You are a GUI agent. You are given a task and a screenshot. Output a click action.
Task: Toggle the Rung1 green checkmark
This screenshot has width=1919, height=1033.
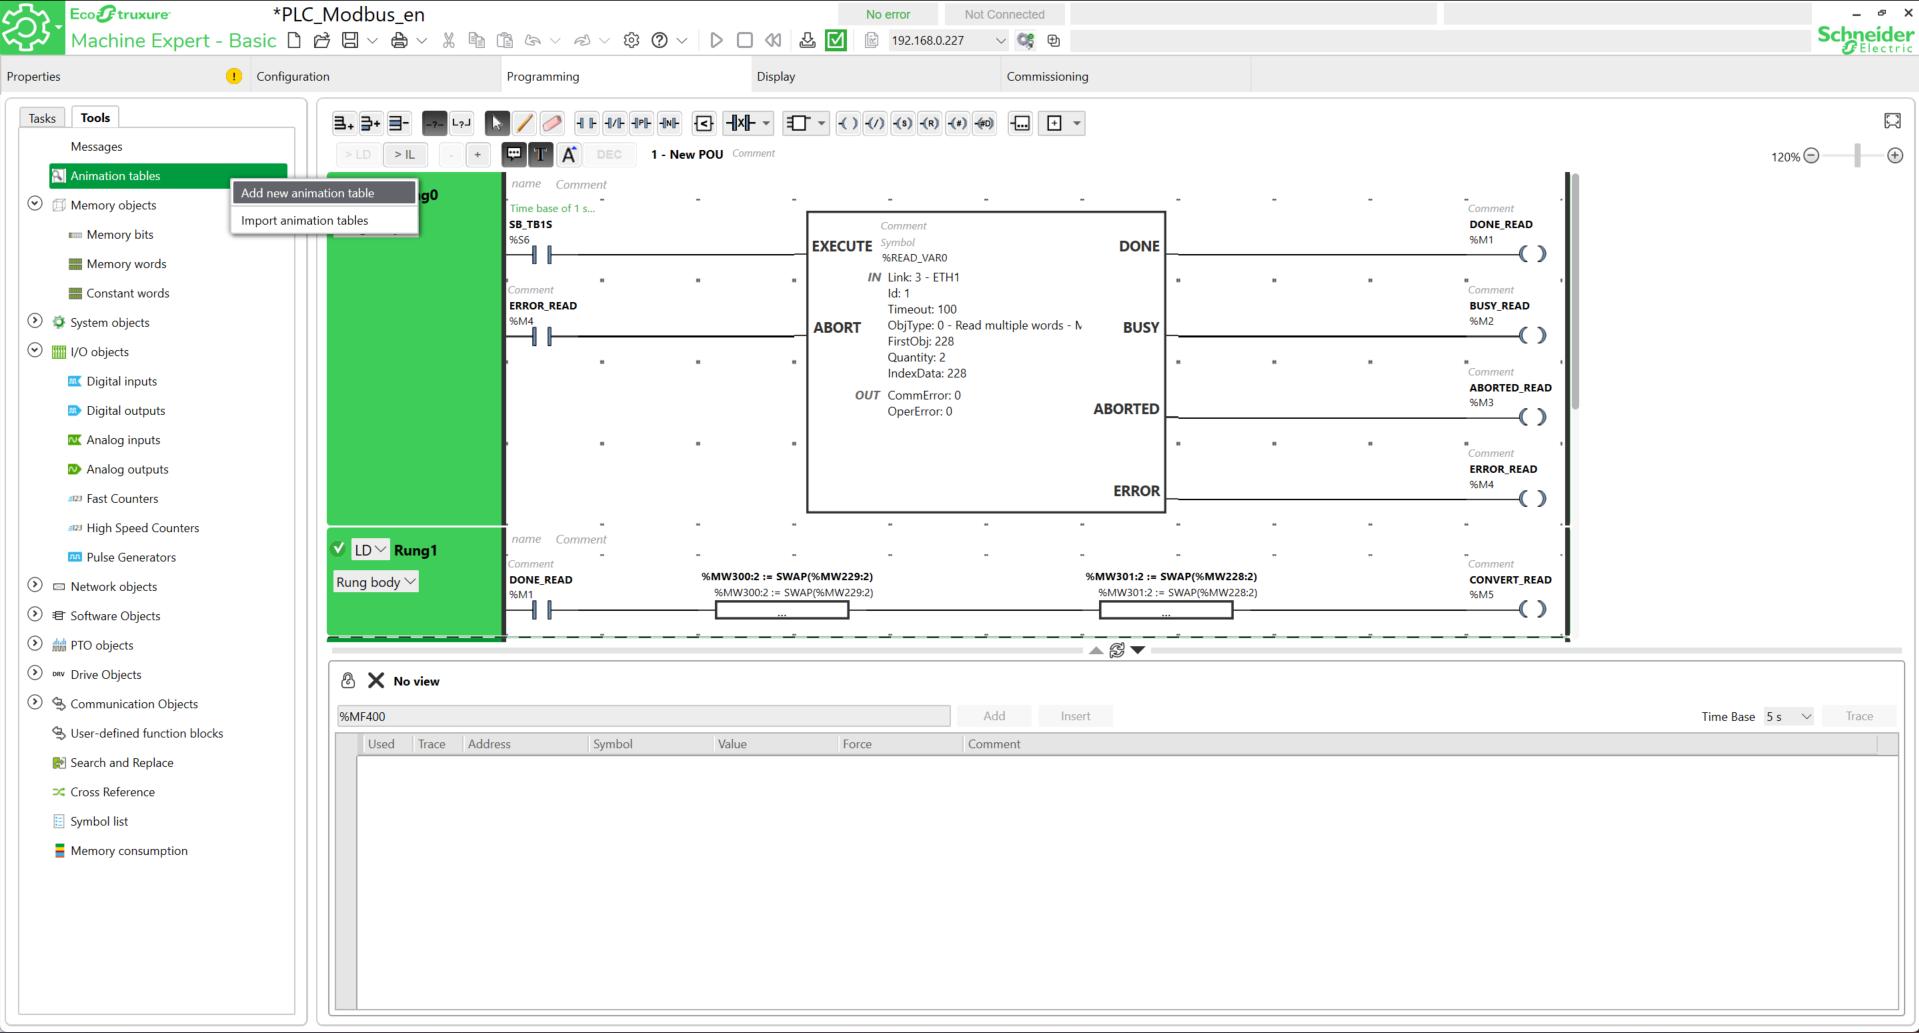click(x=339, y=549)
